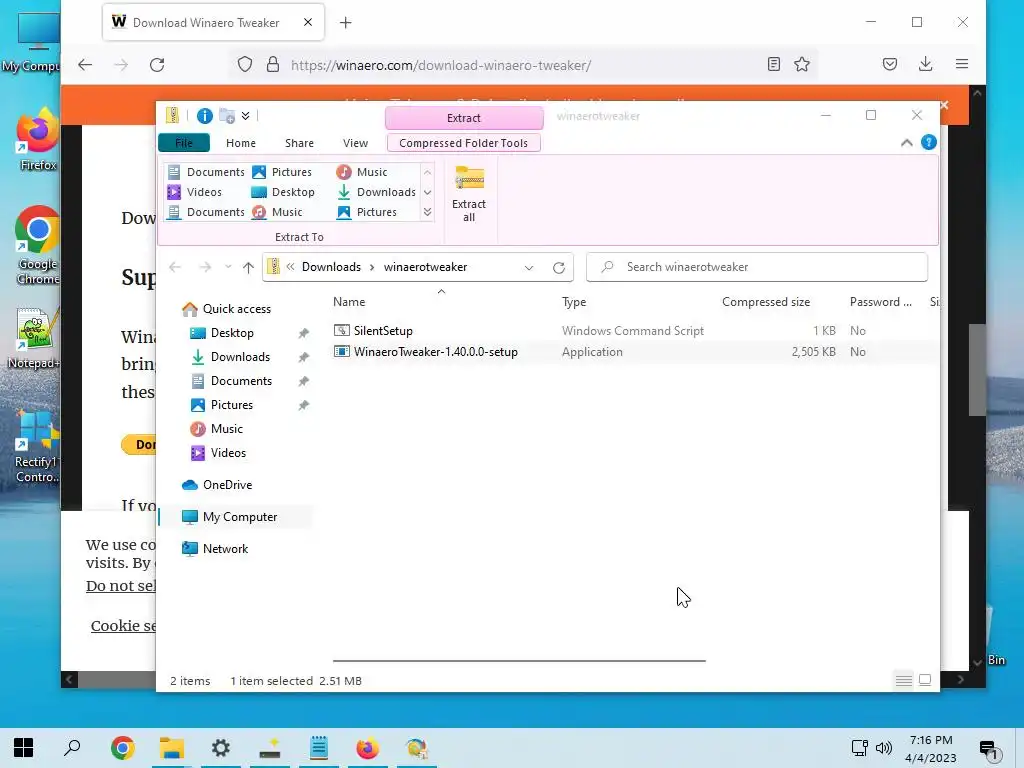
Task: Sort by Compressed size column header
Action: [765, 302]
